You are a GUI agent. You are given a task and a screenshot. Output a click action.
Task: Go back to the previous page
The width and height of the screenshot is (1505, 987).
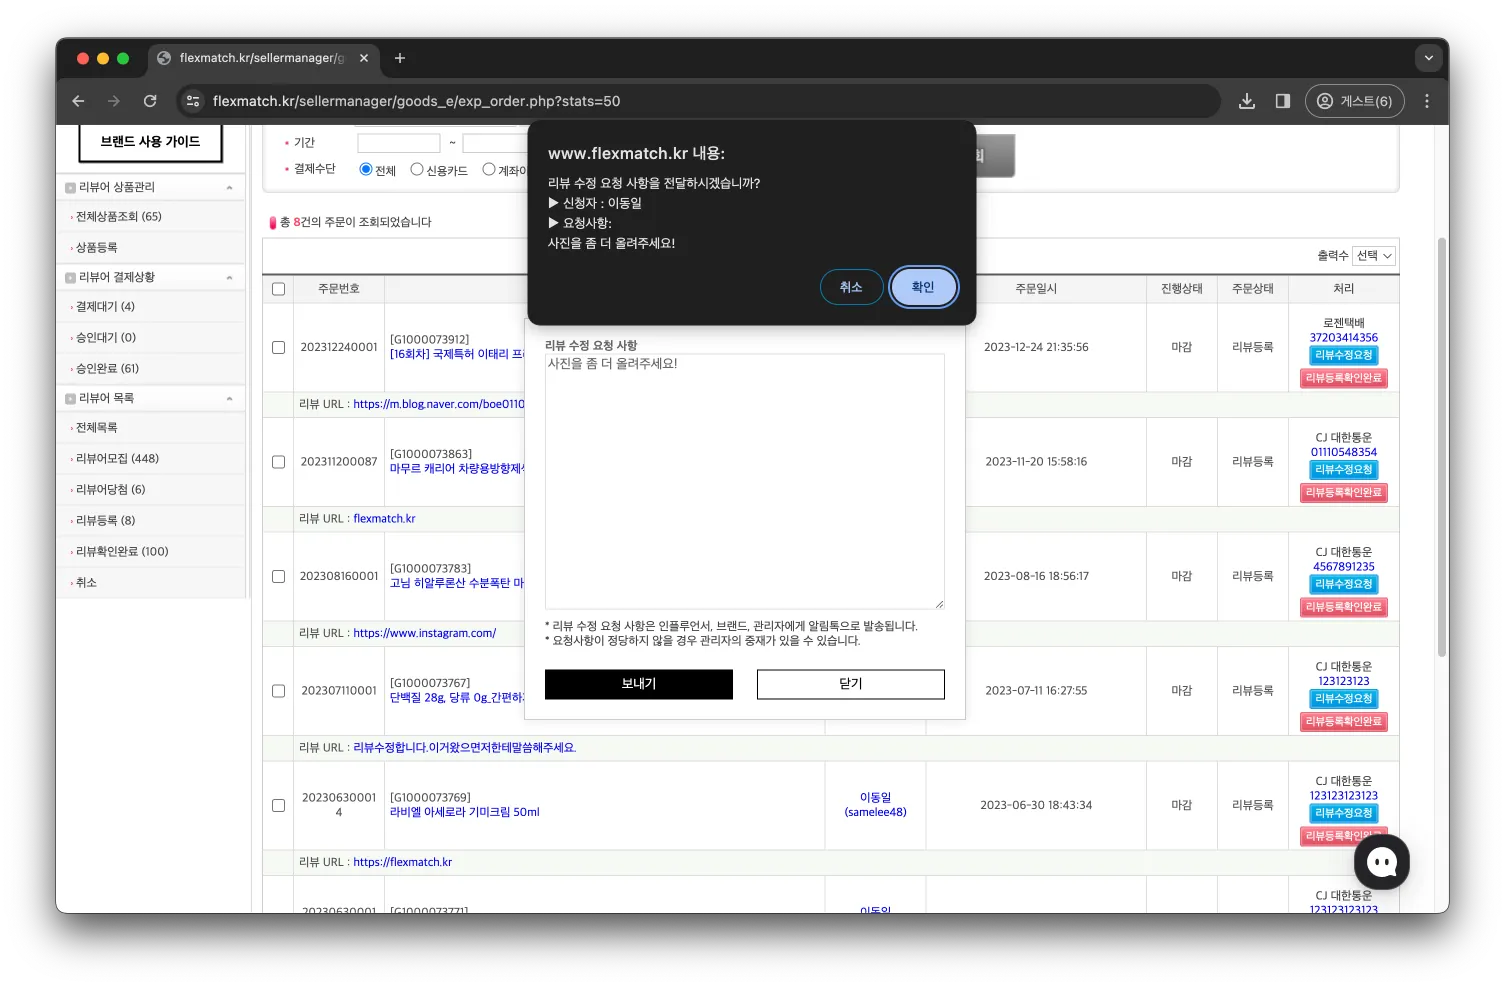[x=78, y=101]
